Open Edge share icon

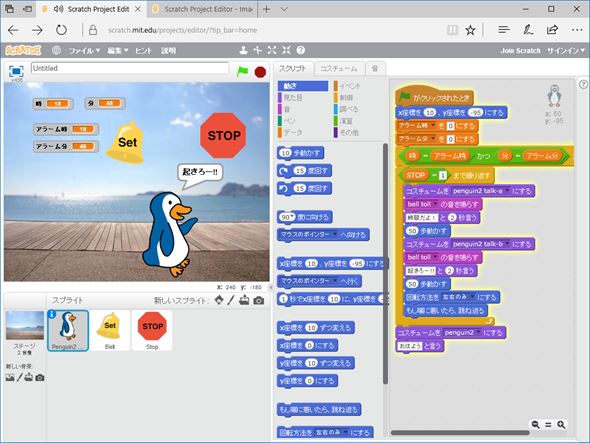tap(552, 30)
